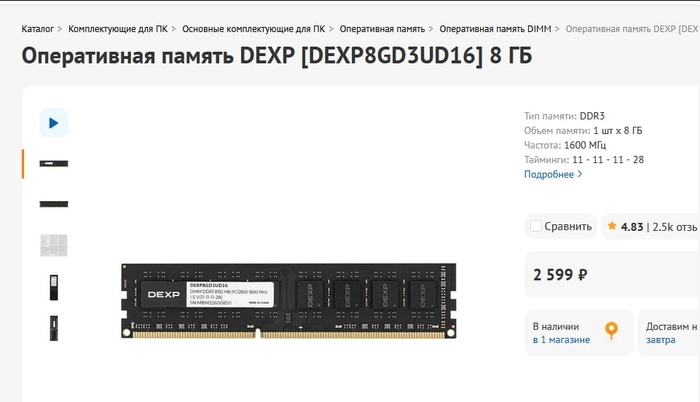Click the orange map pin icon
Screen dimensions: 700x402
pyautogui.click(x=611, y=331)
